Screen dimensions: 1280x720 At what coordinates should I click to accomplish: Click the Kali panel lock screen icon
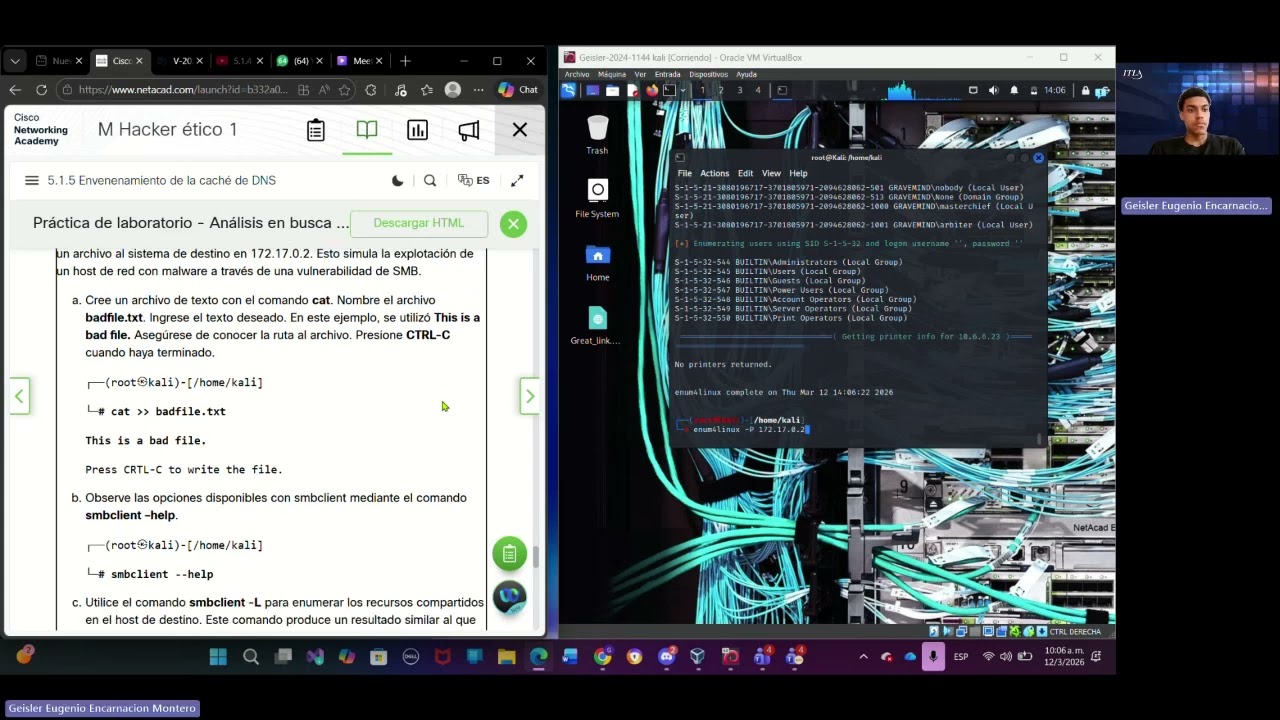point(1084,90)
